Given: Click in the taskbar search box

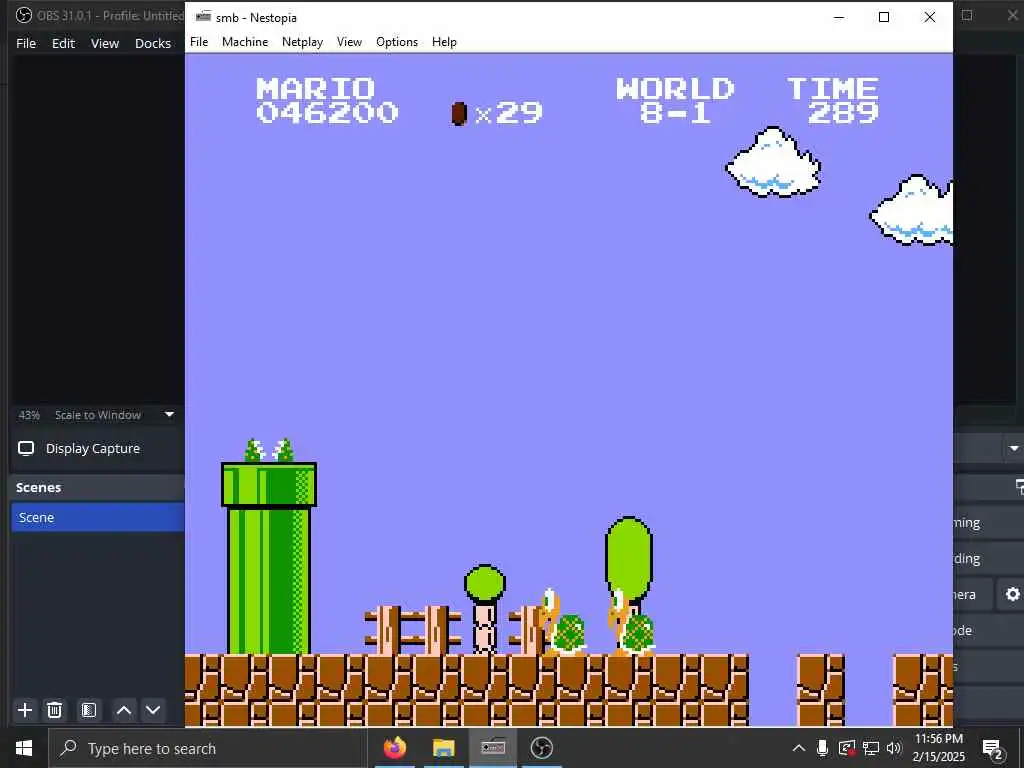Looking at the screenshot, I should (x=208, y=748).
